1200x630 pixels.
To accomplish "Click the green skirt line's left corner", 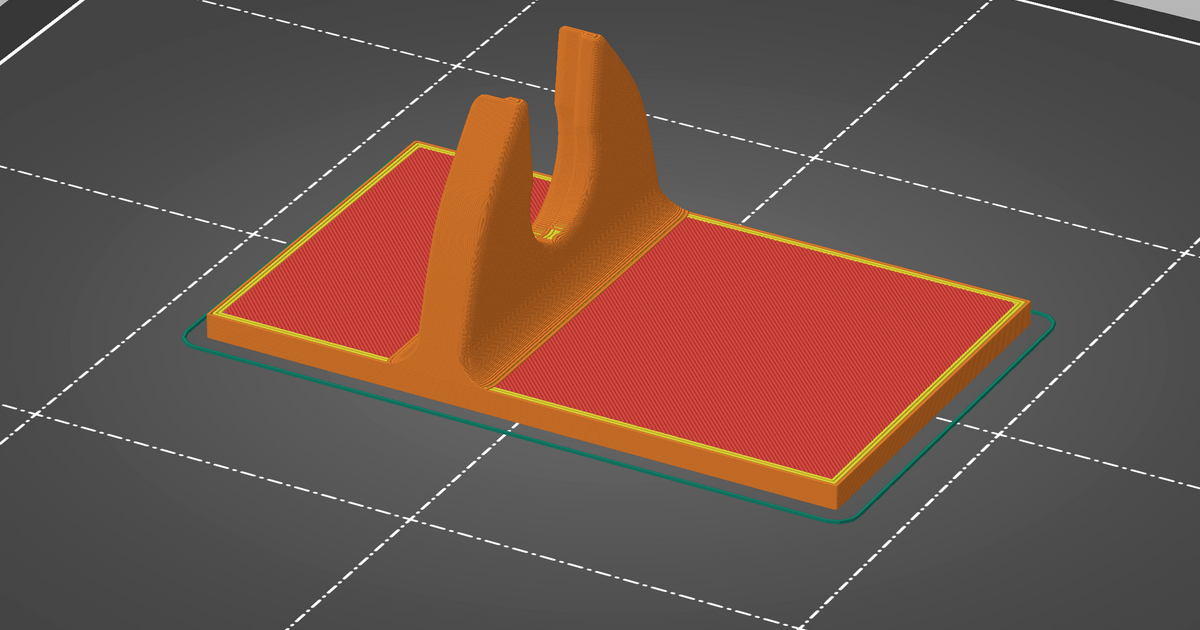I will coord(187,337).
